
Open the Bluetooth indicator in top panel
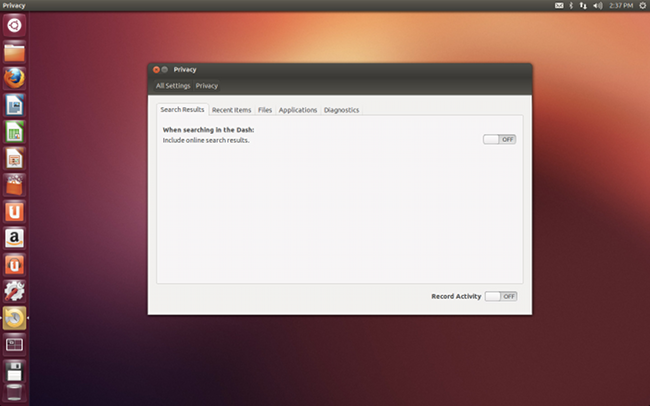click(571, 5)
